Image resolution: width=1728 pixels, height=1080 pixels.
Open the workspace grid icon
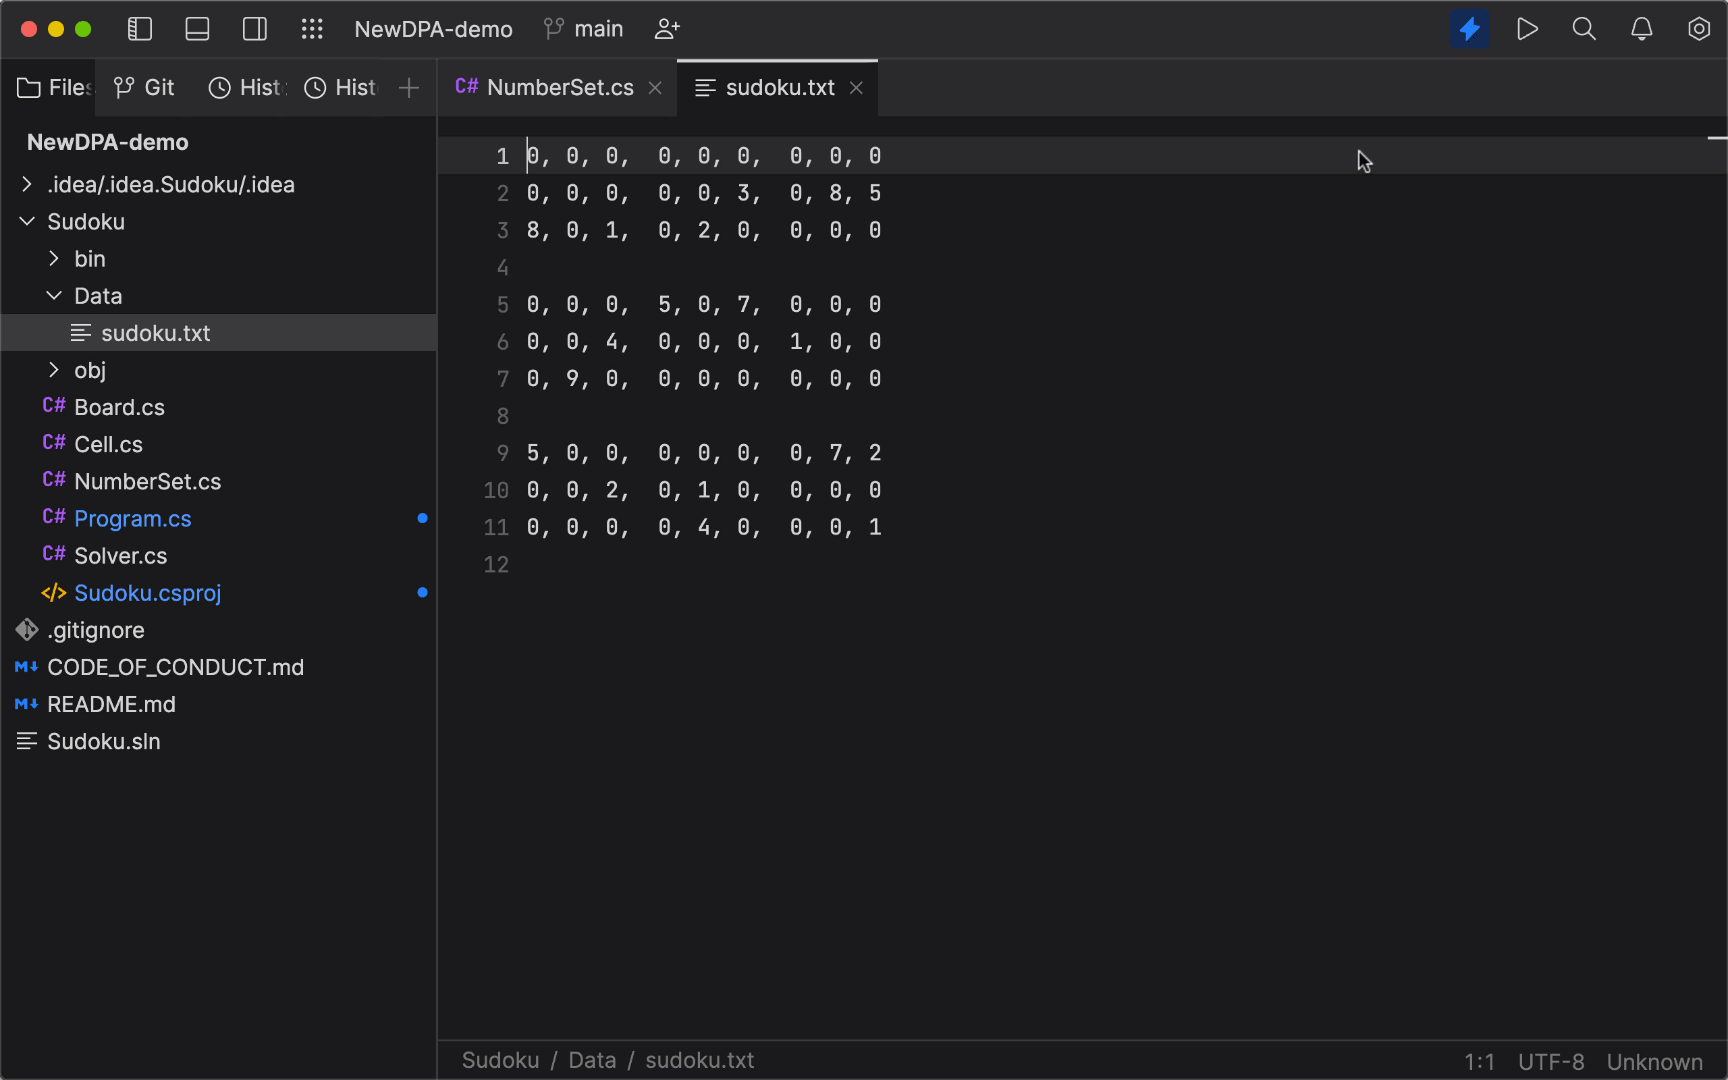click(312, 29)
